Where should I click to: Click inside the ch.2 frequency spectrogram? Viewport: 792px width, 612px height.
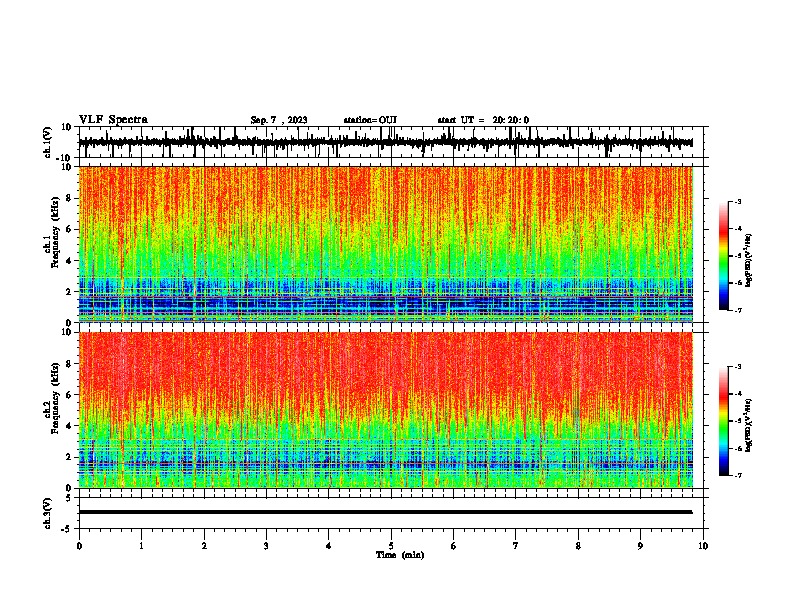tap(386, 410)
